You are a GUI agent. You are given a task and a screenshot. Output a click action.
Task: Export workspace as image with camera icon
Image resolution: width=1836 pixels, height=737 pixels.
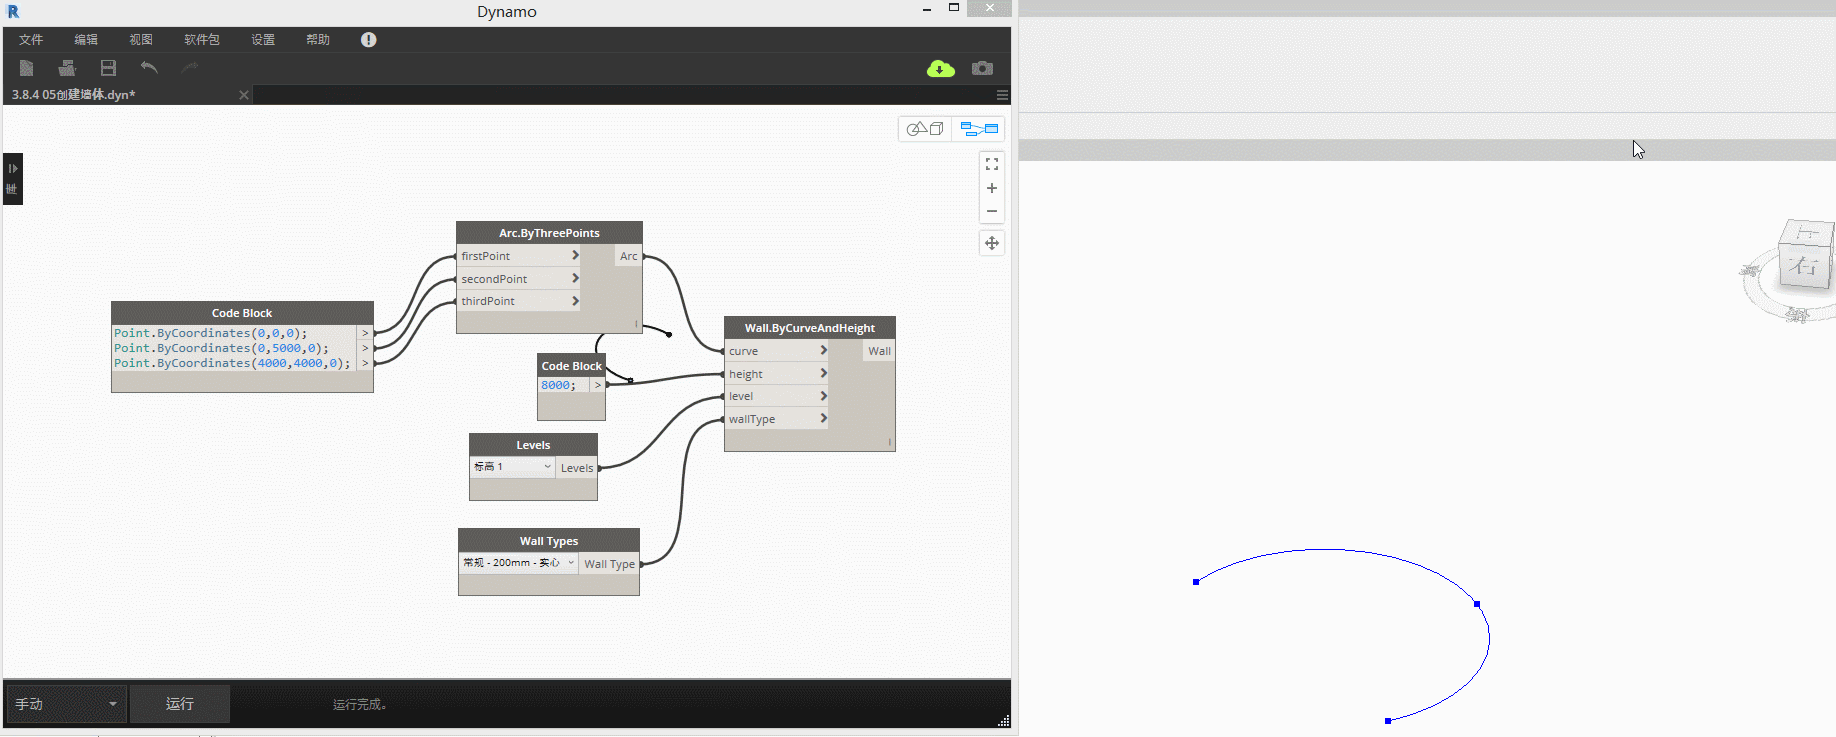point(983,68)
